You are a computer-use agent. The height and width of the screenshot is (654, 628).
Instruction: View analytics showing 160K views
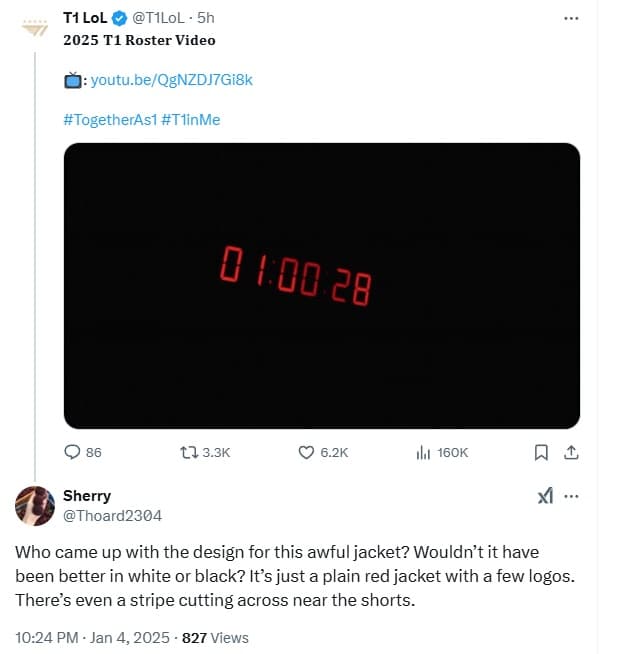[422, 452]
